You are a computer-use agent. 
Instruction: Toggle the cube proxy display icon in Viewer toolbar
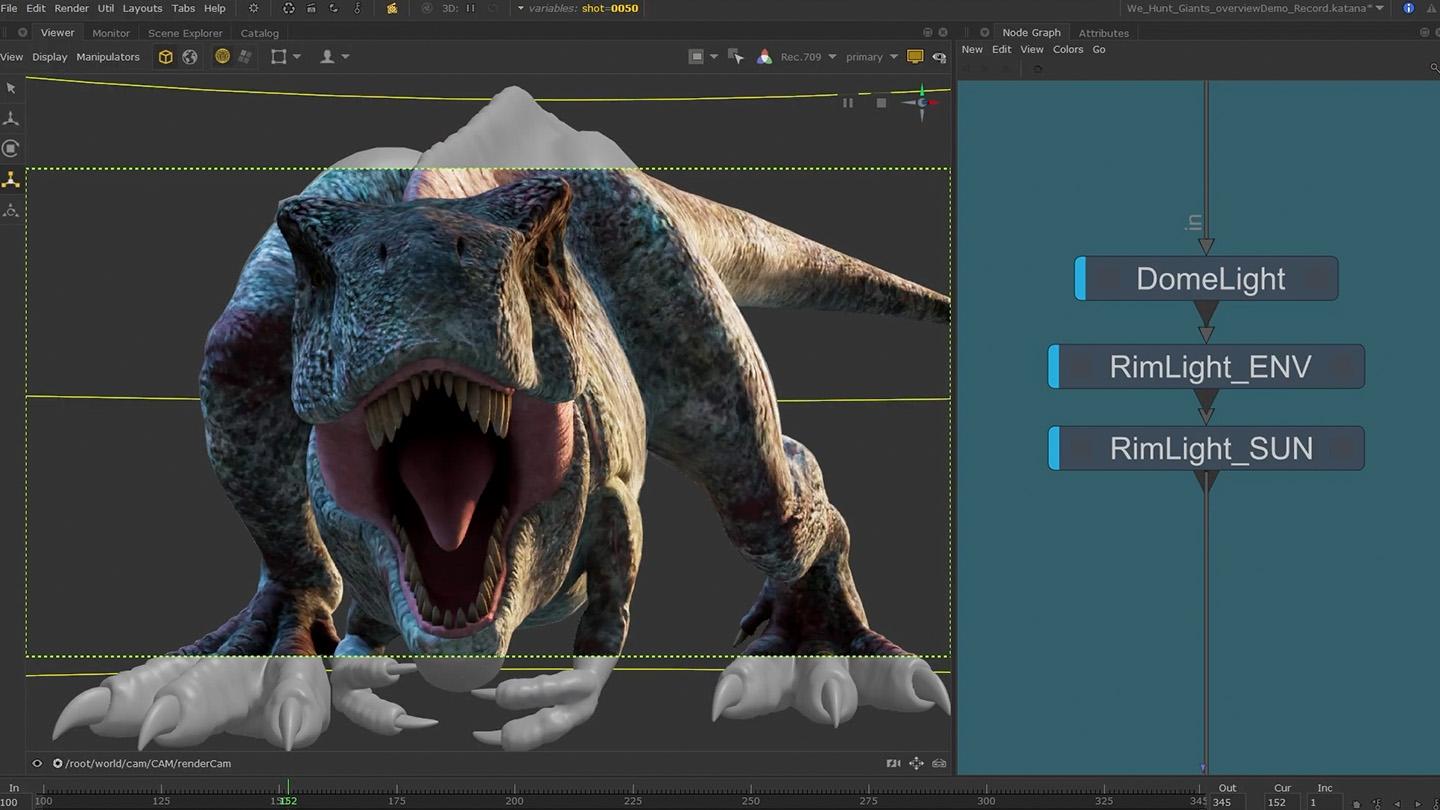(165, 56)
